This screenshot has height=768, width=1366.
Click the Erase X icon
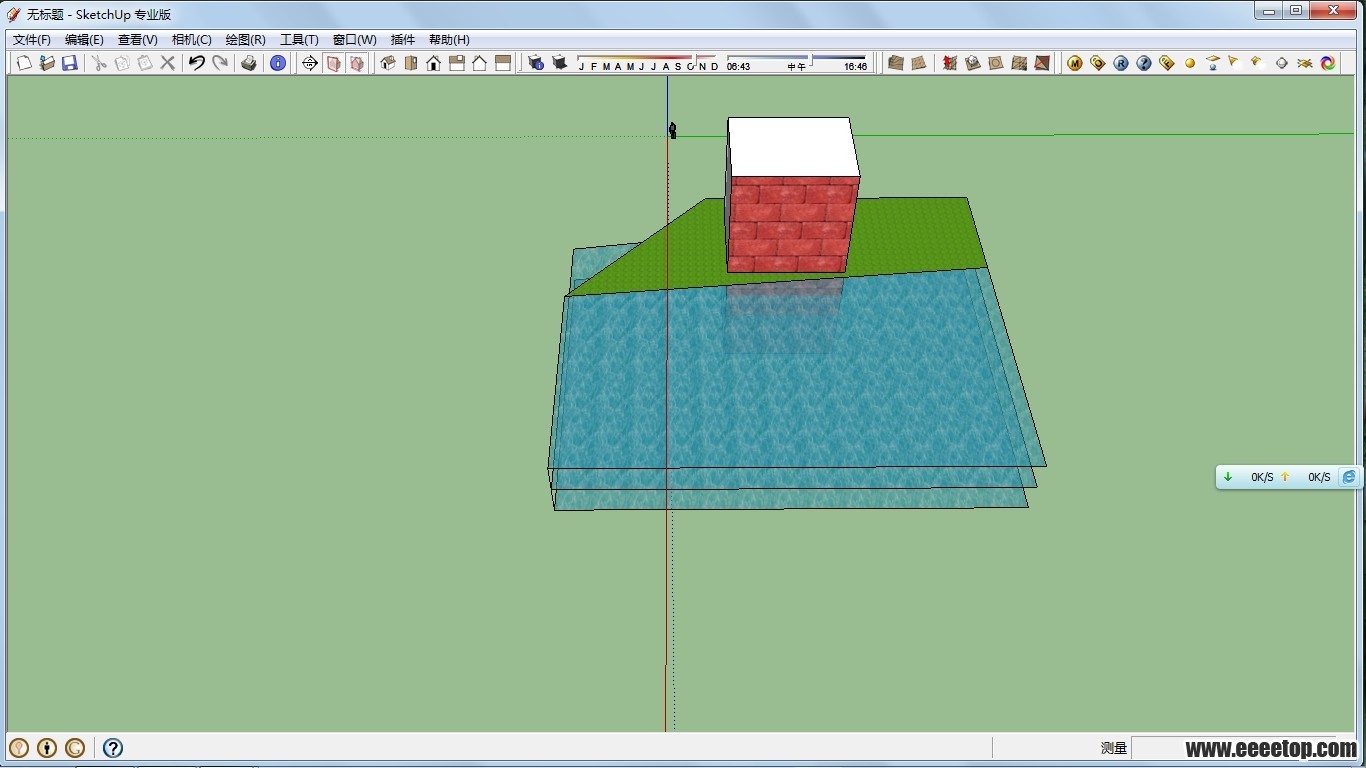tap(168, 63)
